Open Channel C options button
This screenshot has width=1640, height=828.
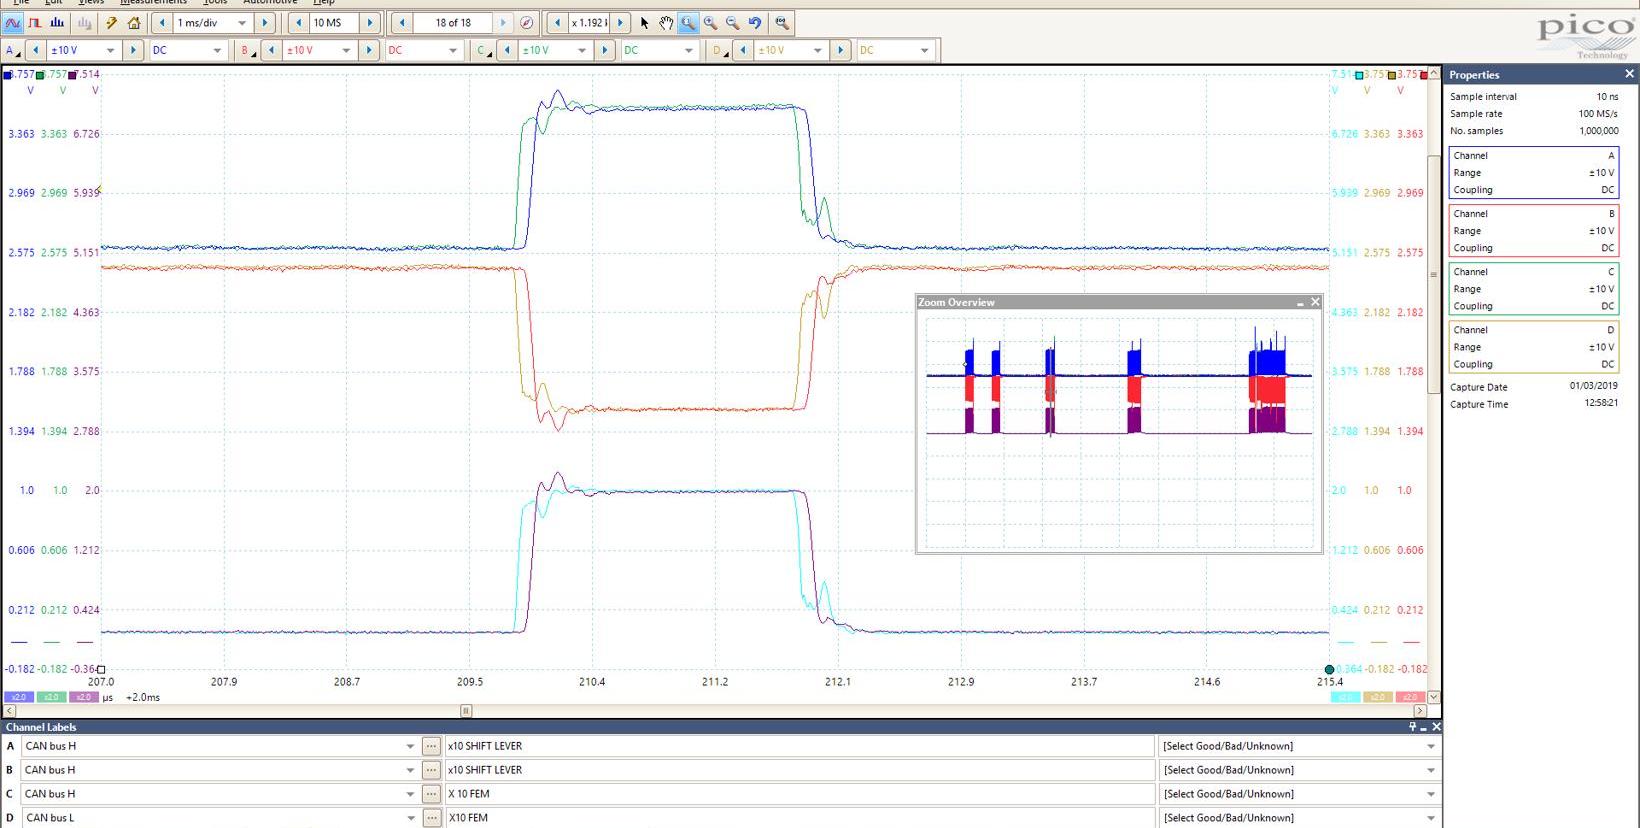[x=483, y=50]
